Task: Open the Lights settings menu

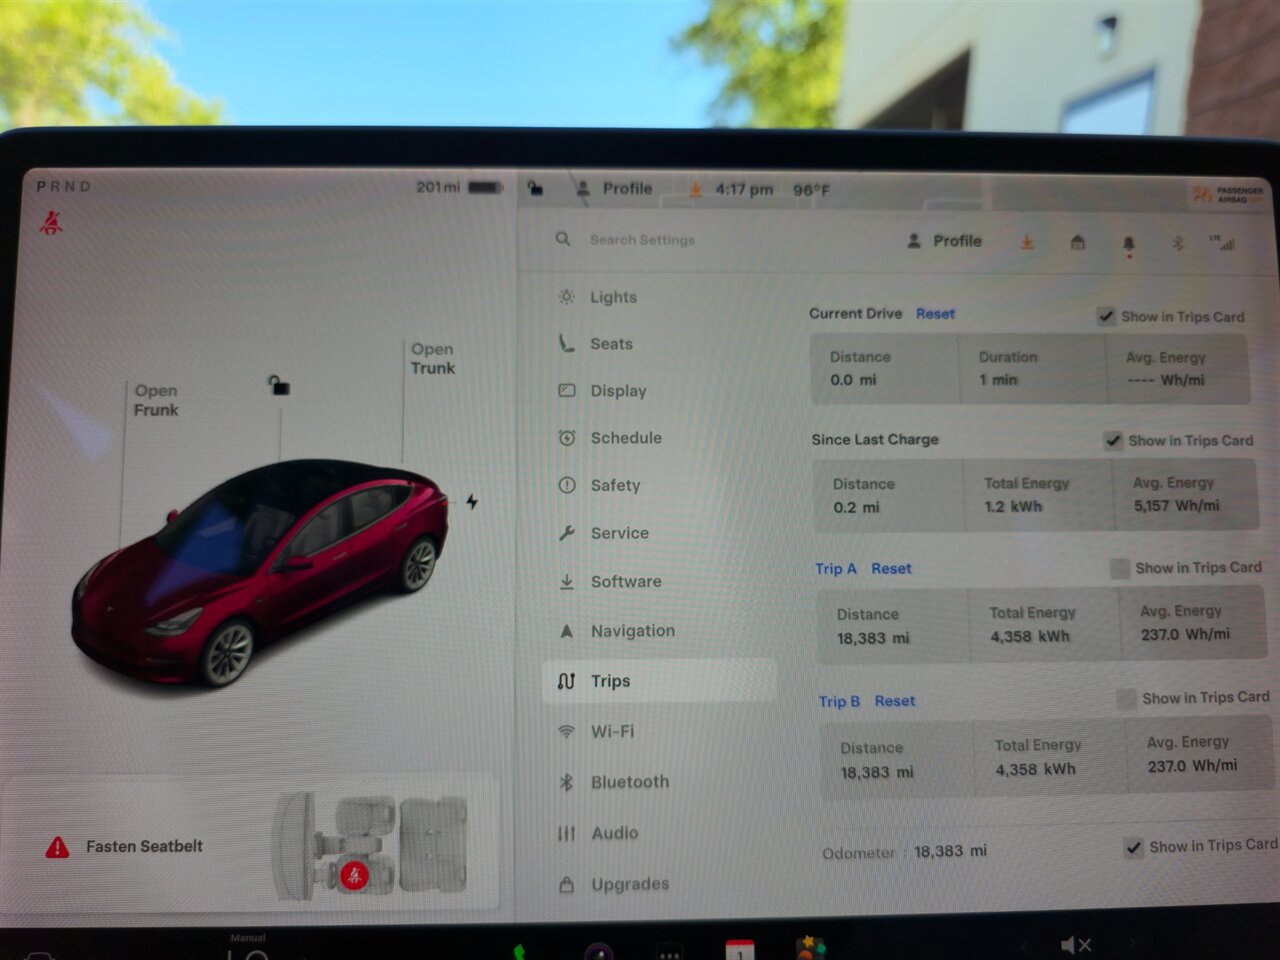Action: tap(612, 297)
